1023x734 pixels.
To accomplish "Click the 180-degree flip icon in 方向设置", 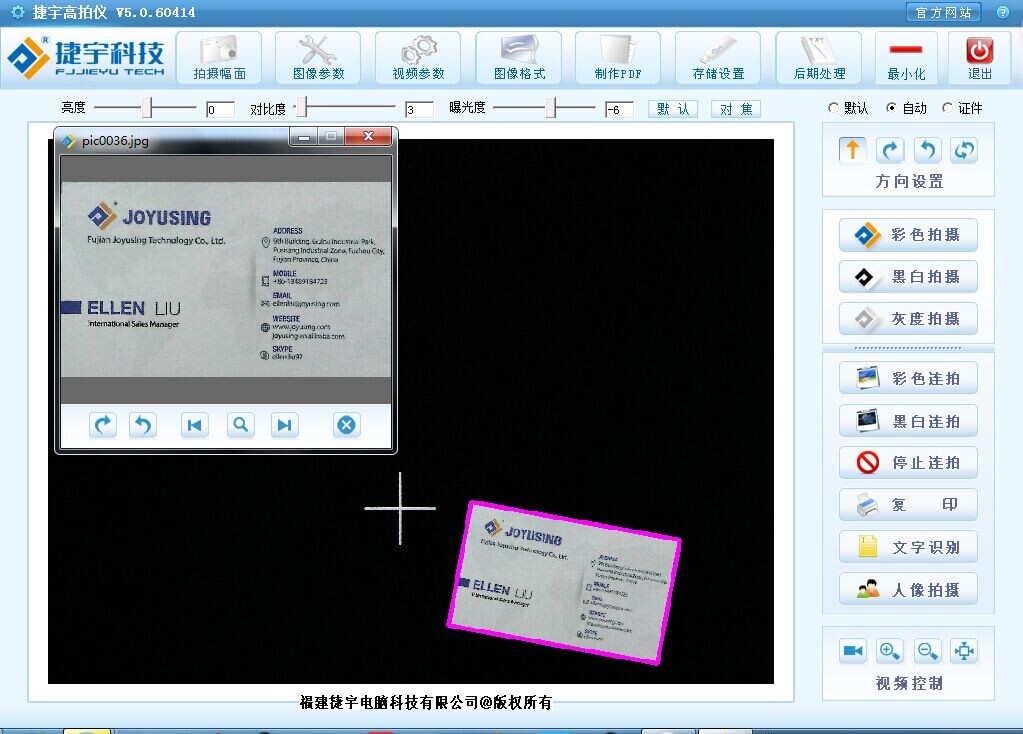I will coord(964,150).
